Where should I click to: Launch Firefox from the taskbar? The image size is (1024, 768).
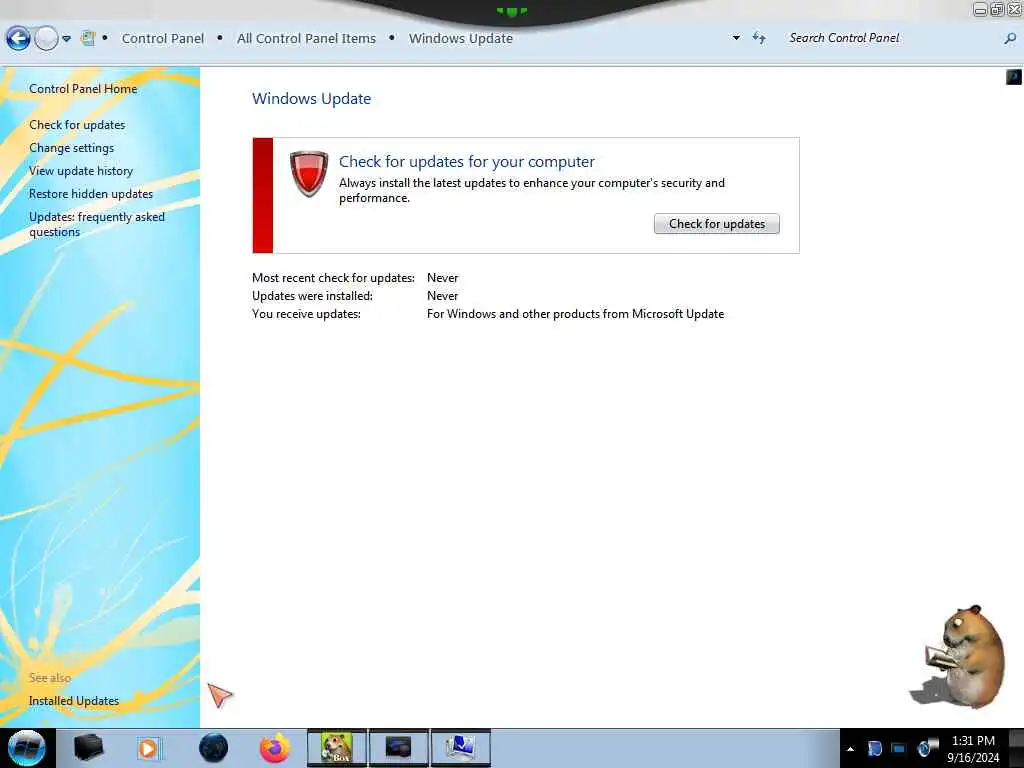[275, 748]
